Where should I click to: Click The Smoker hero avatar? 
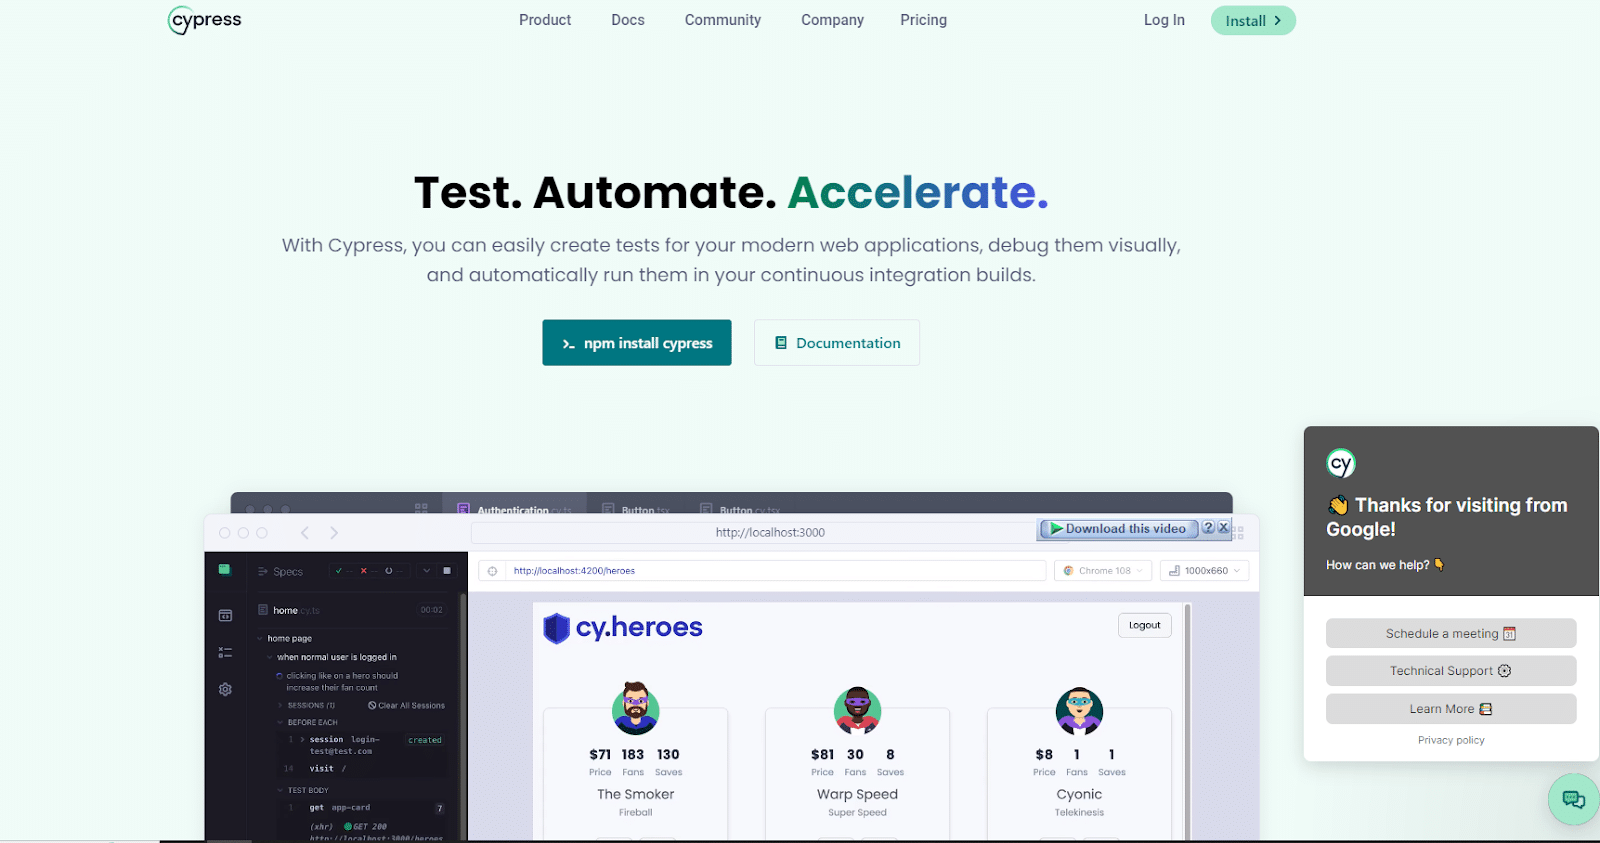click(635, 708)
